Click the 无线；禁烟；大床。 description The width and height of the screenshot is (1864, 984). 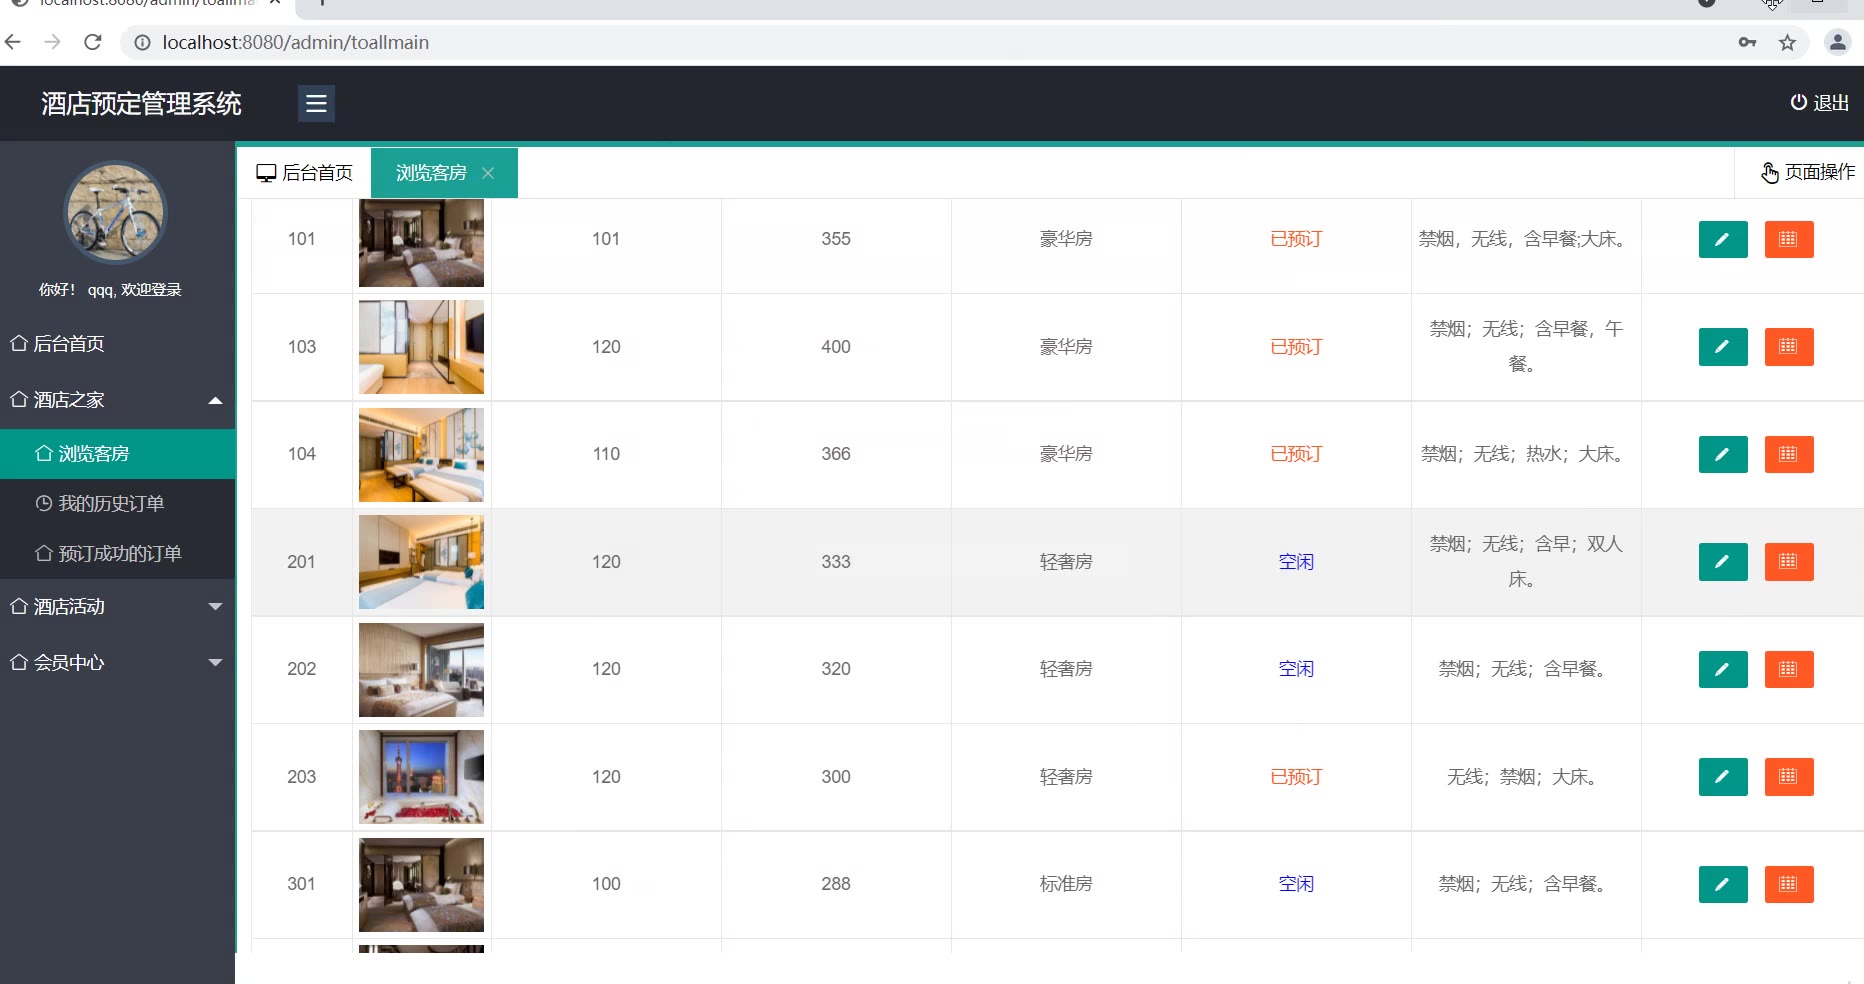click(x=1525, y=777)
